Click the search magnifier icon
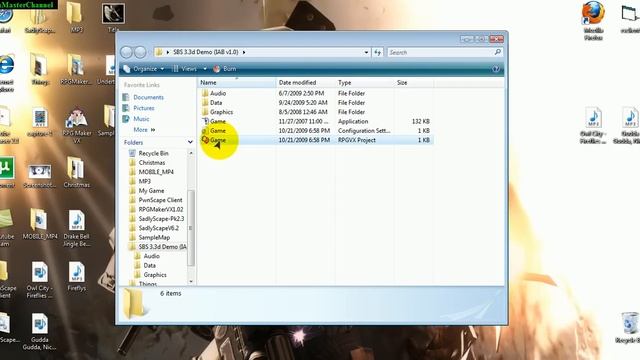The width and height of the screenshot is (640, 360). [x=497, y=52]
